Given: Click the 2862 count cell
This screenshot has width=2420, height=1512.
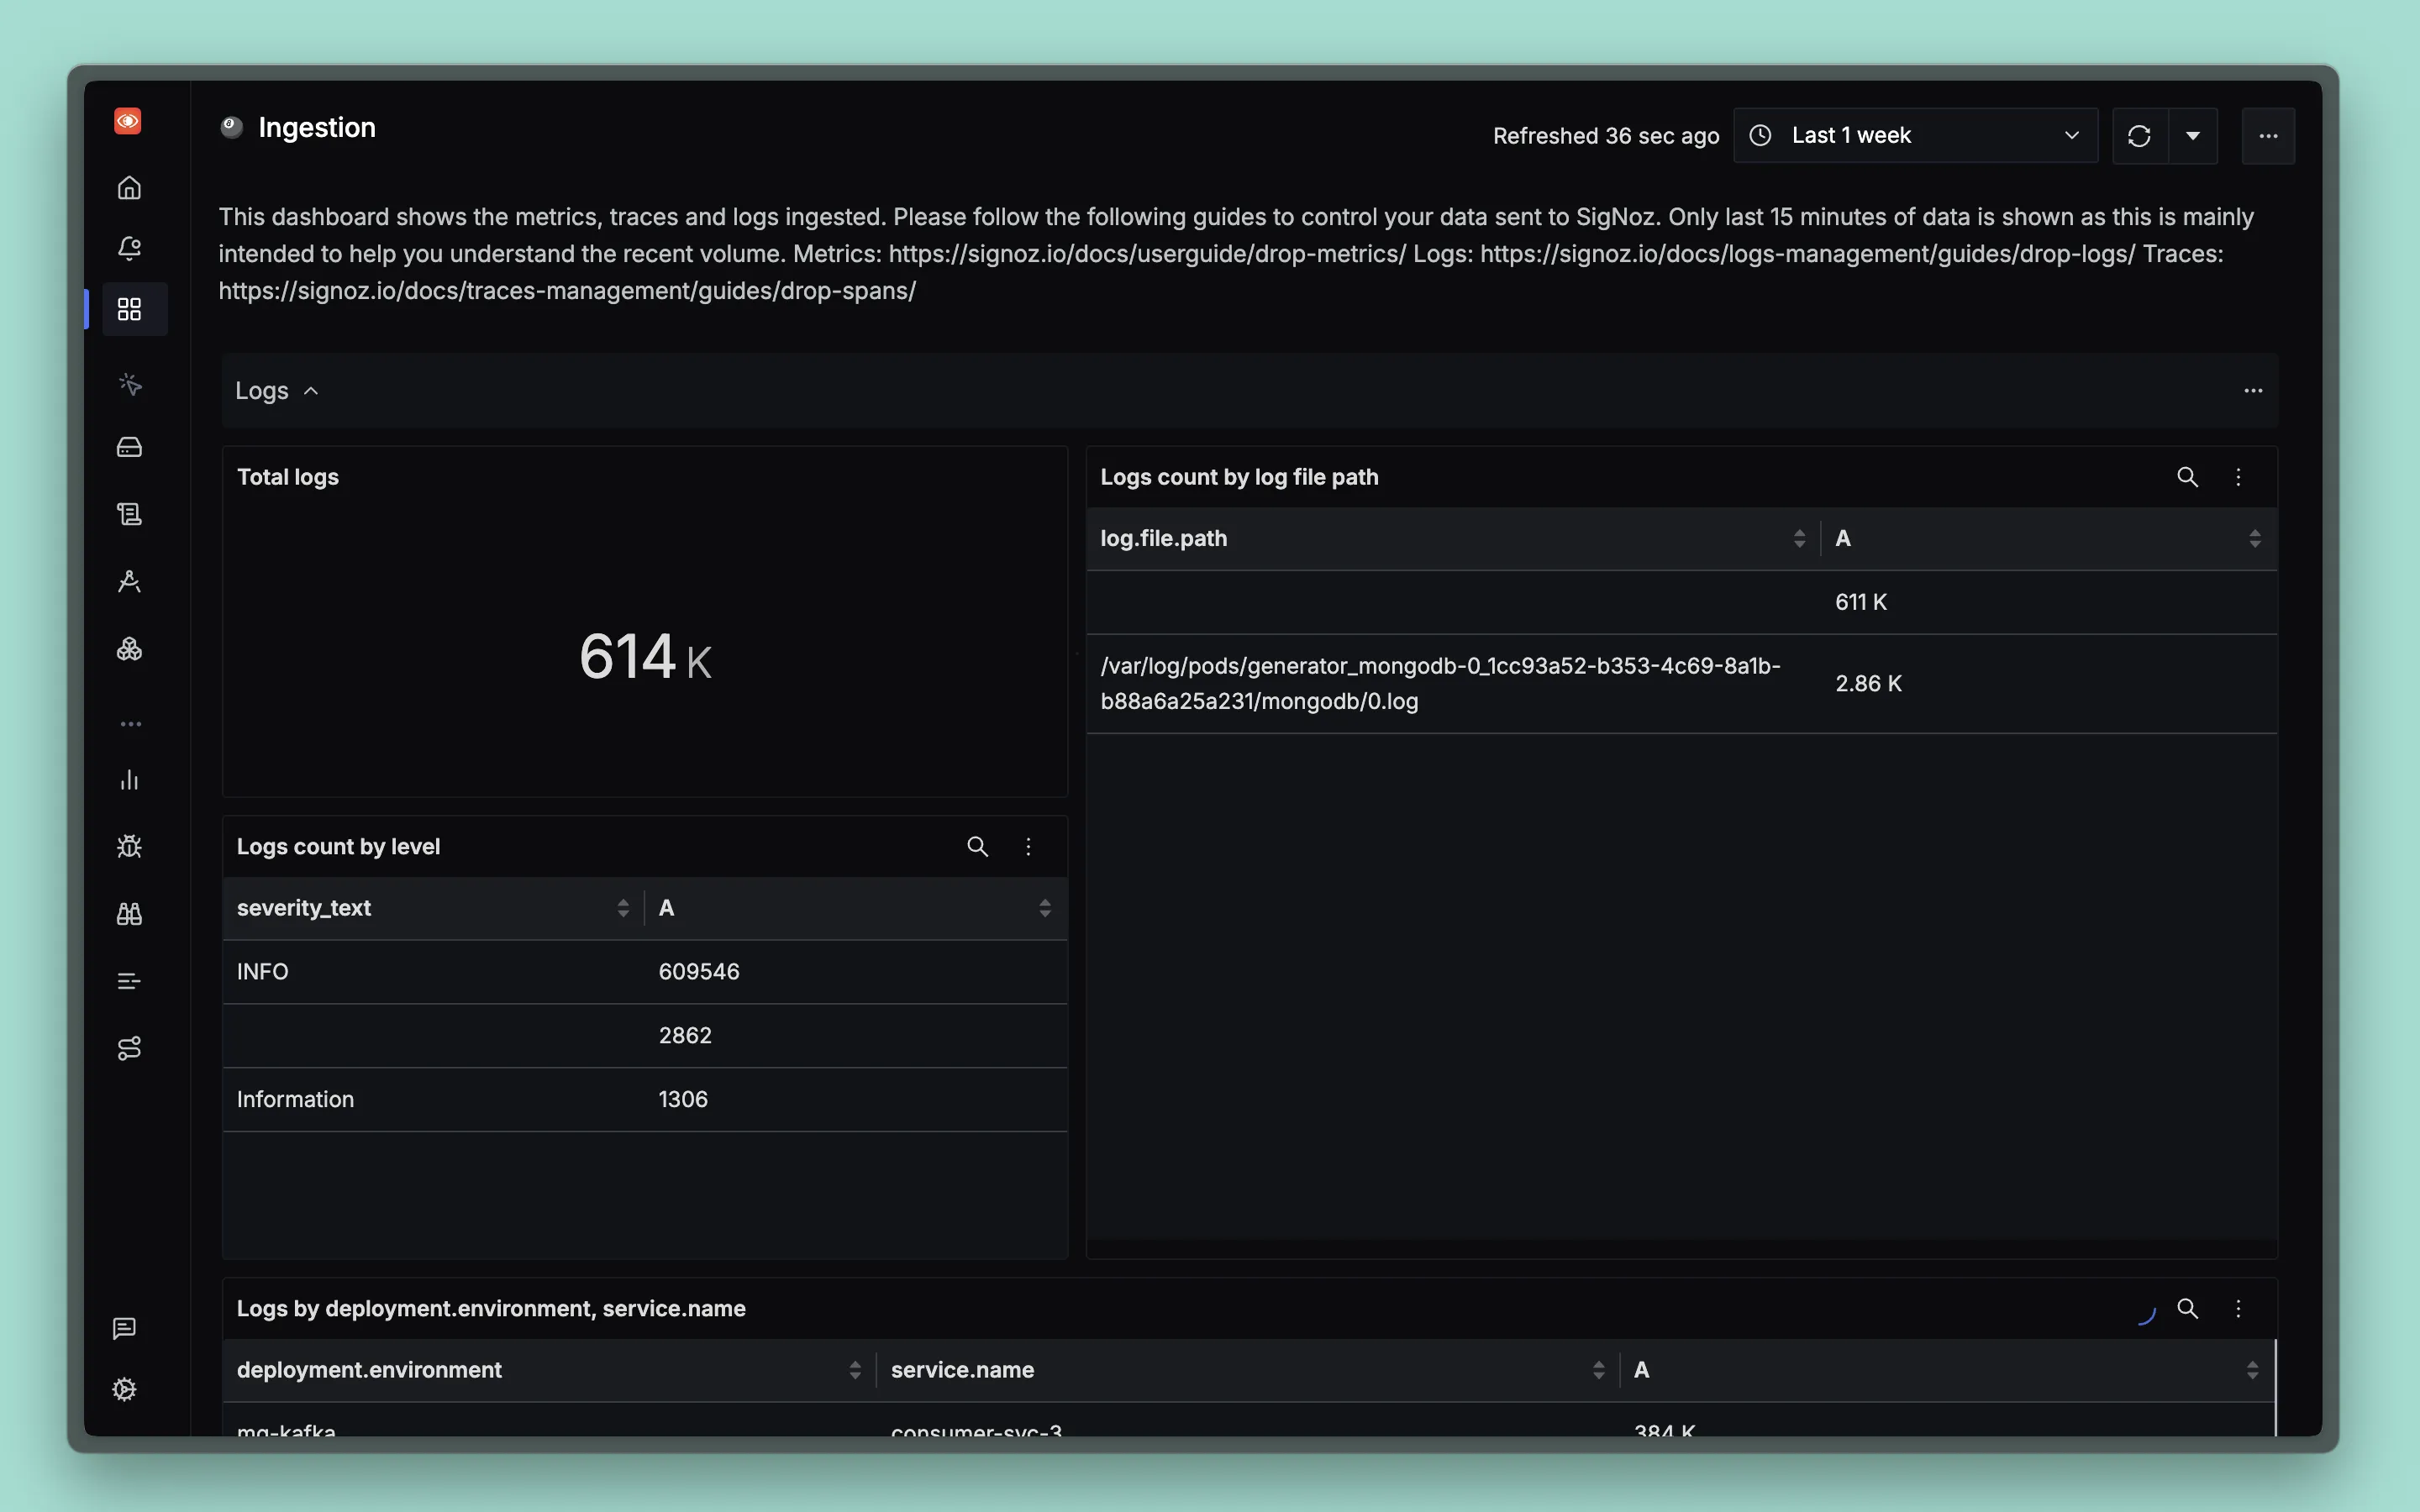Looking at the screenshot, I should coord(685,1036).
